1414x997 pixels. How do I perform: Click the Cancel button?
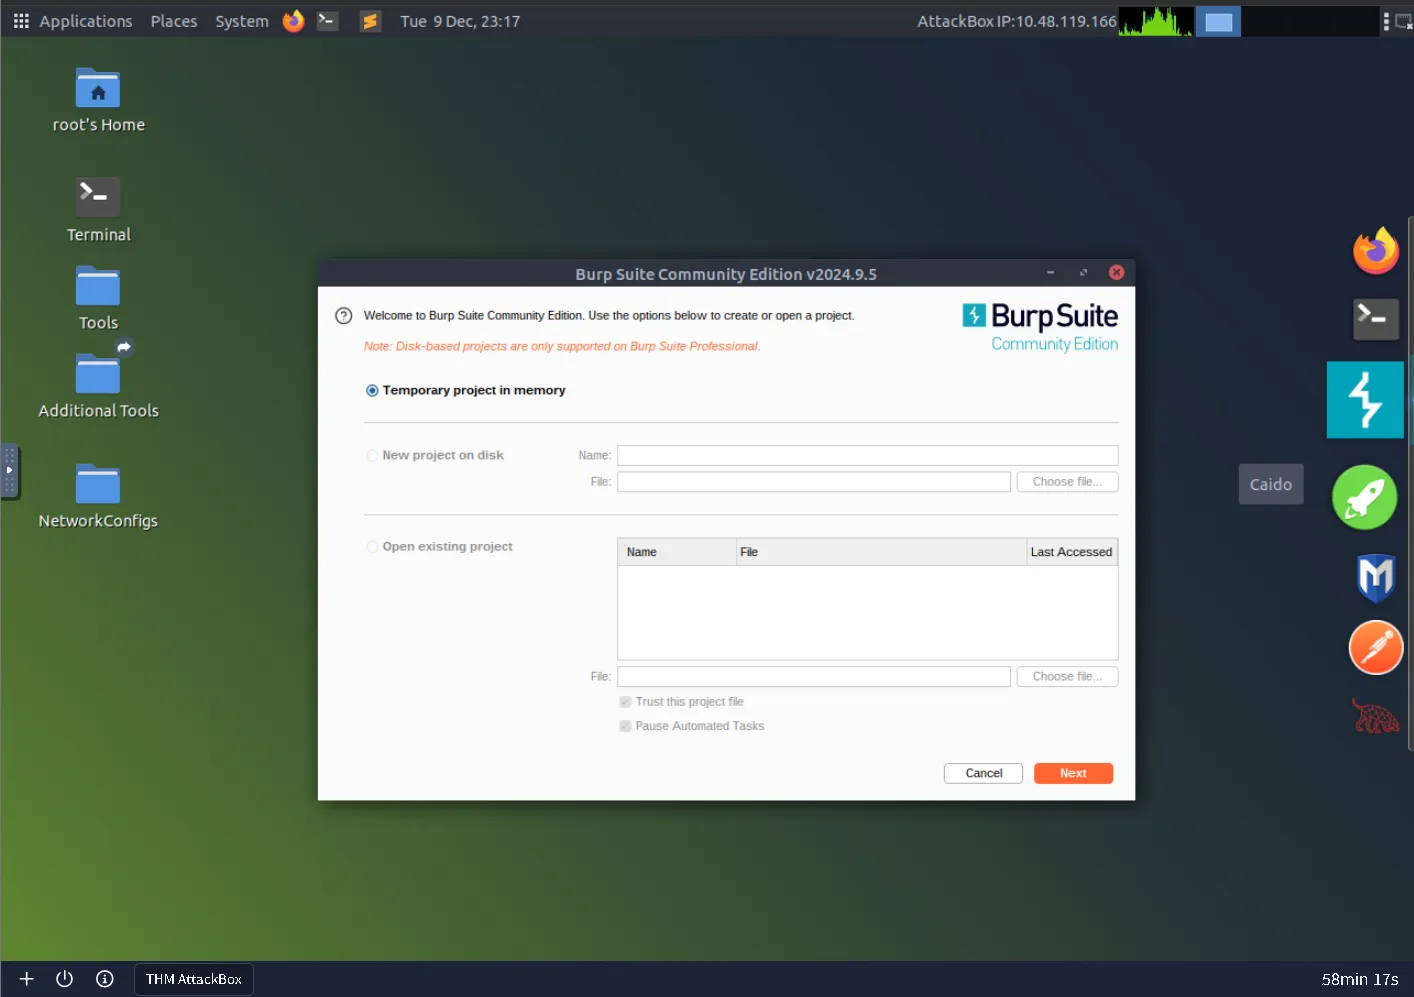983,773
